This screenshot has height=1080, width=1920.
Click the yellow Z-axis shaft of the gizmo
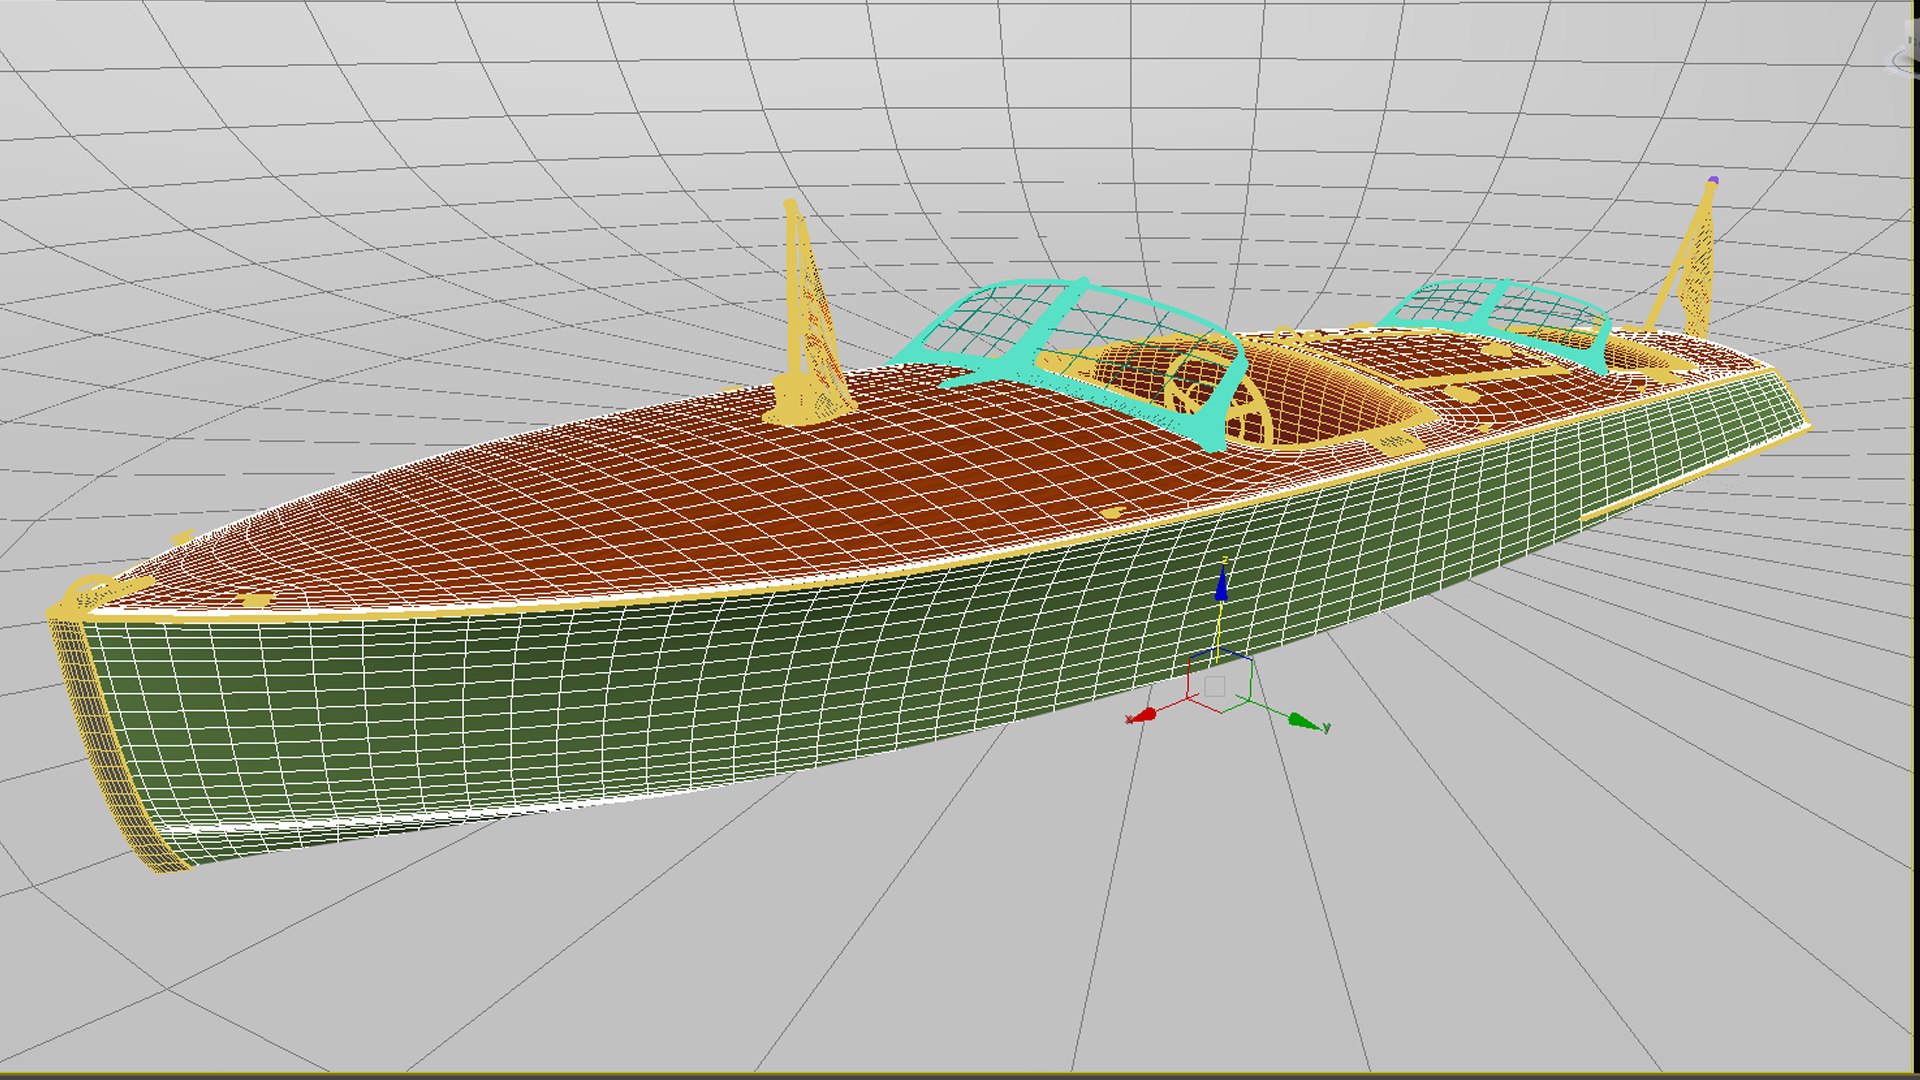1218,628
